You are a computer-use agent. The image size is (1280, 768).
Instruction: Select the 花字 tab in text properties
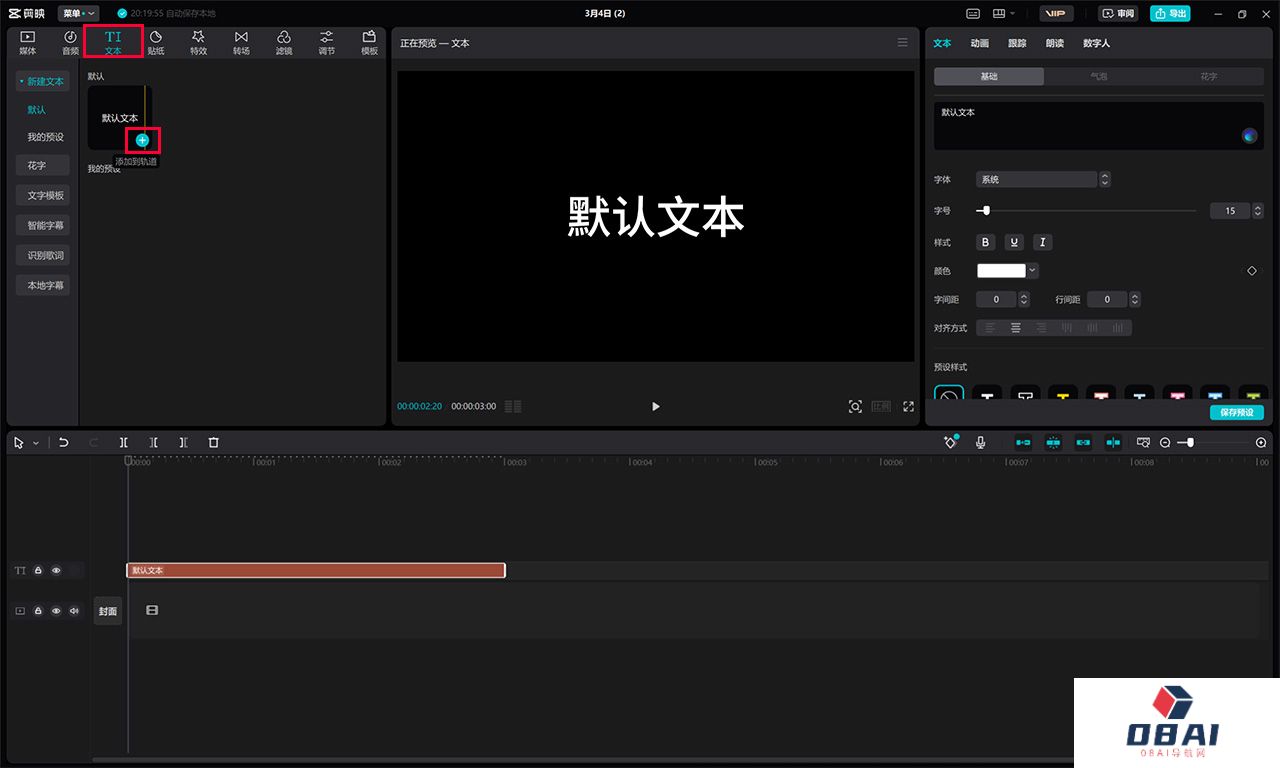click(1208, 77)
